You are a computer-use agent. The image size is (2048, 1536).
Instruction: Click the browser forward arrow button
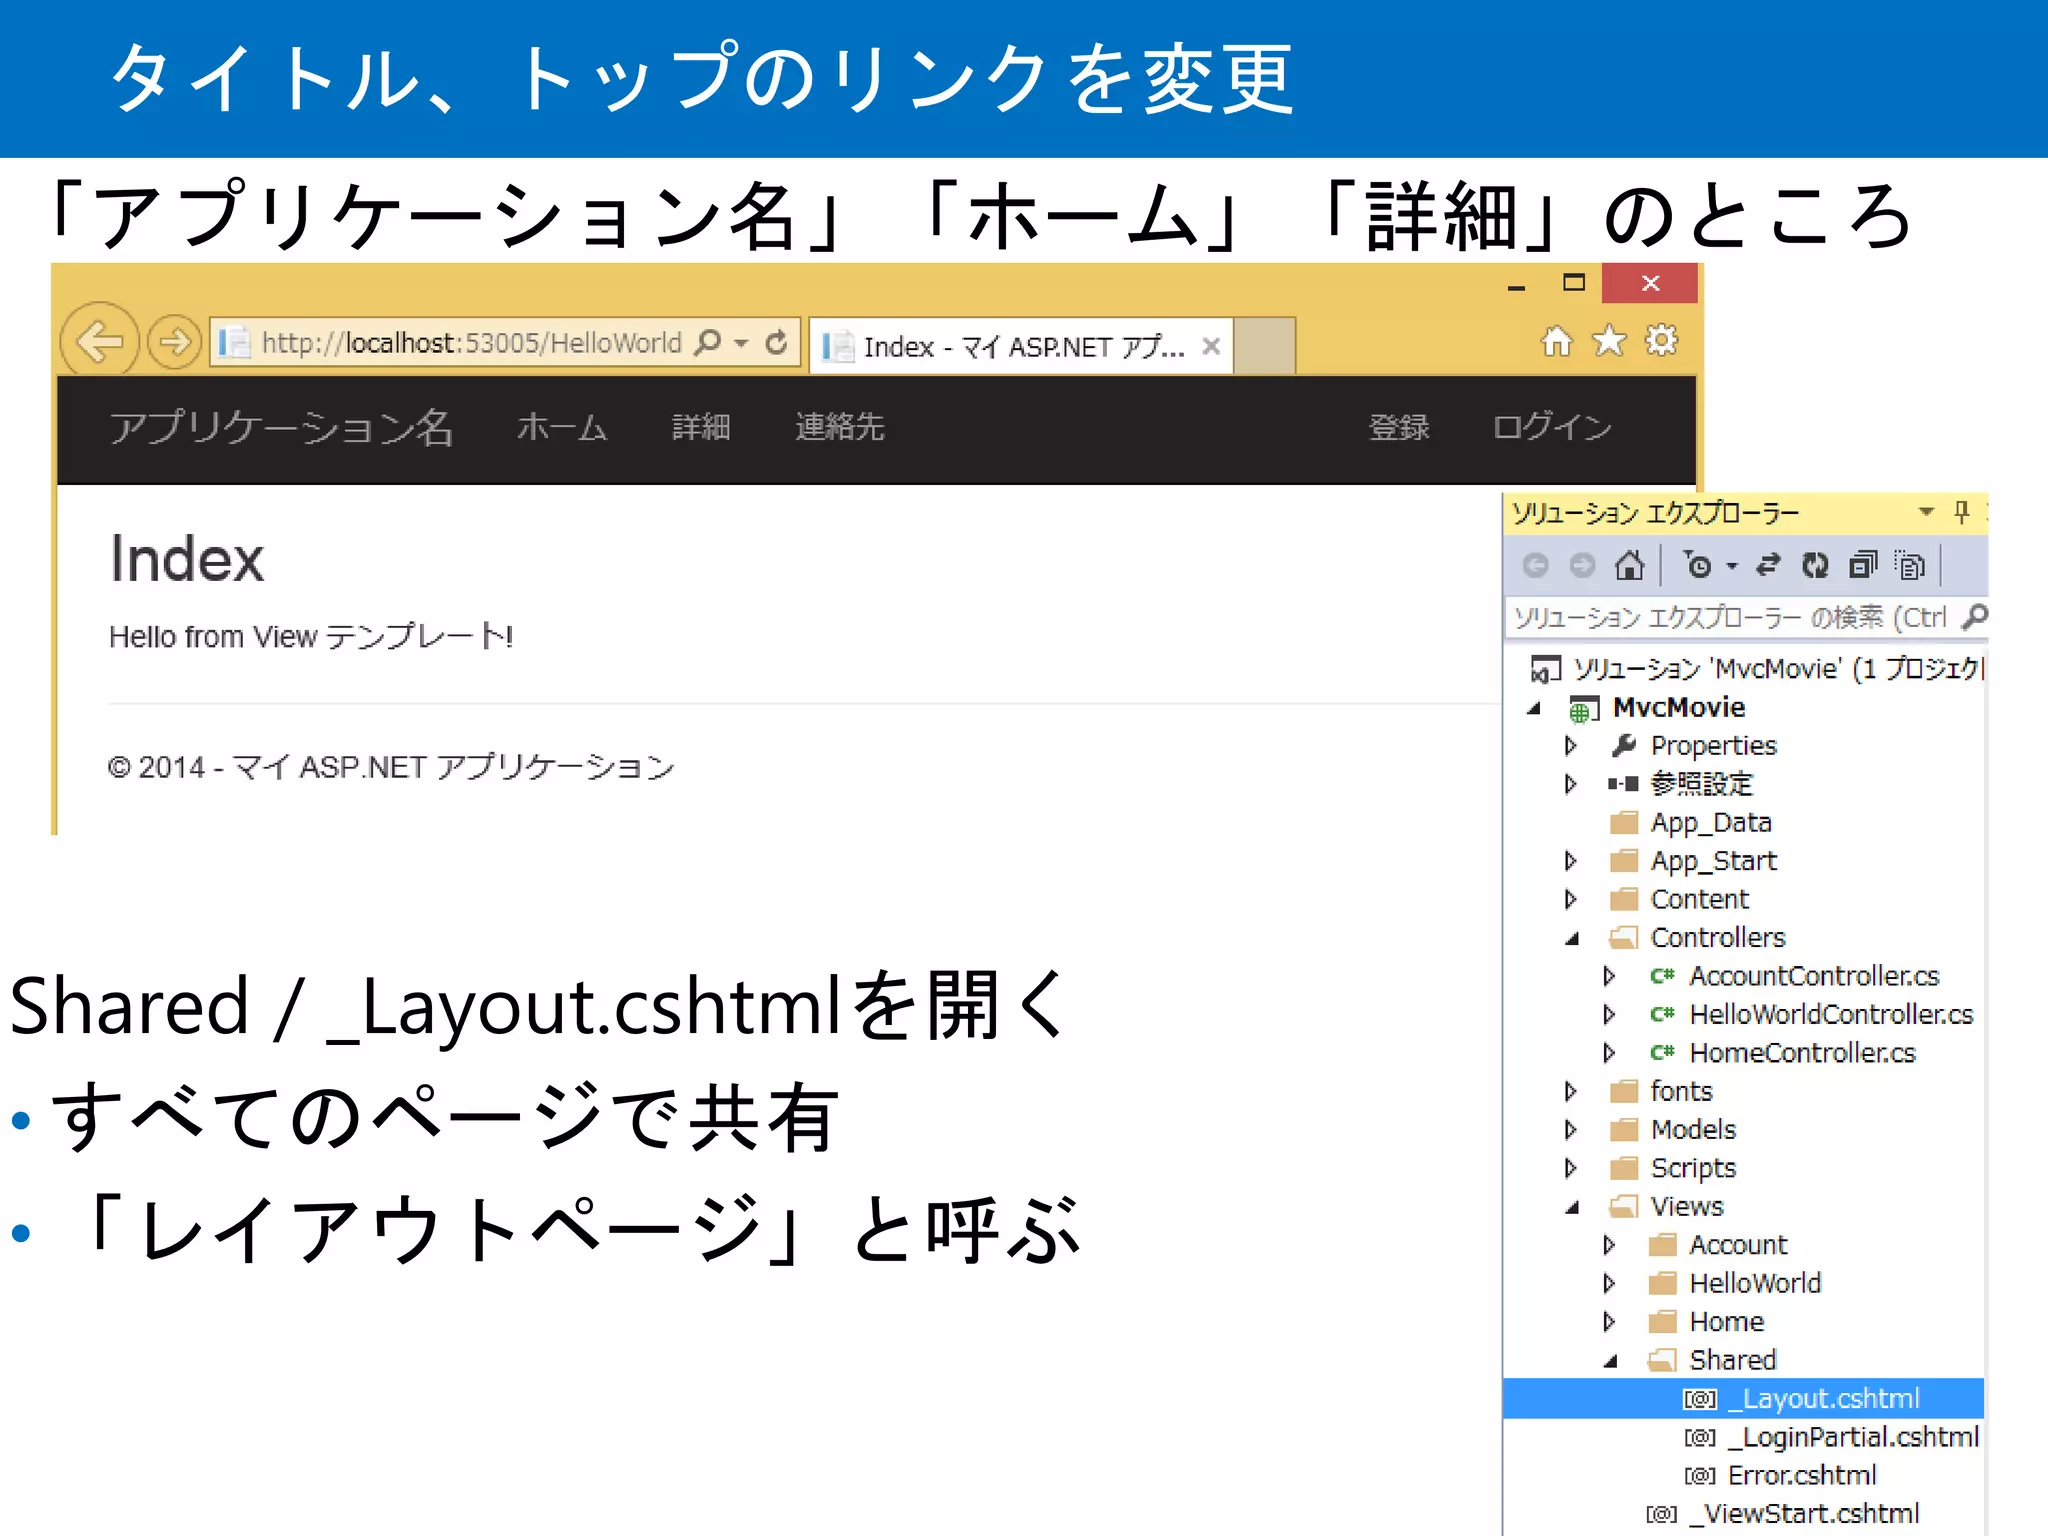coord(174,342)
